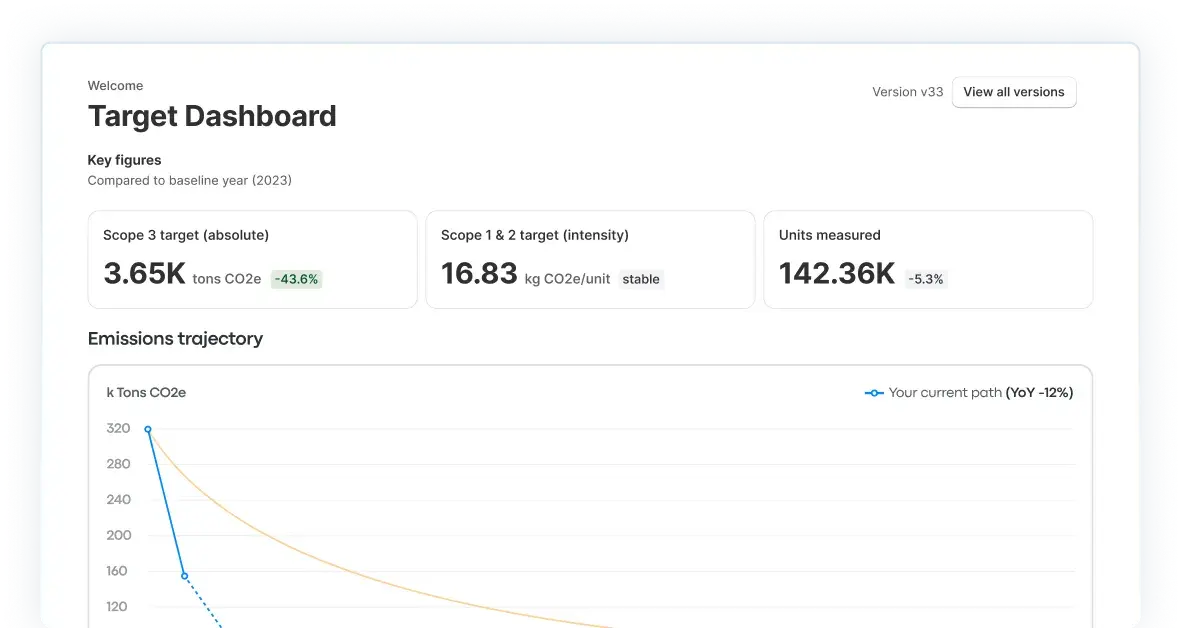1181x628 pixels.
Task: Click the 280 y-axis label
Action: tap(118, 464)
